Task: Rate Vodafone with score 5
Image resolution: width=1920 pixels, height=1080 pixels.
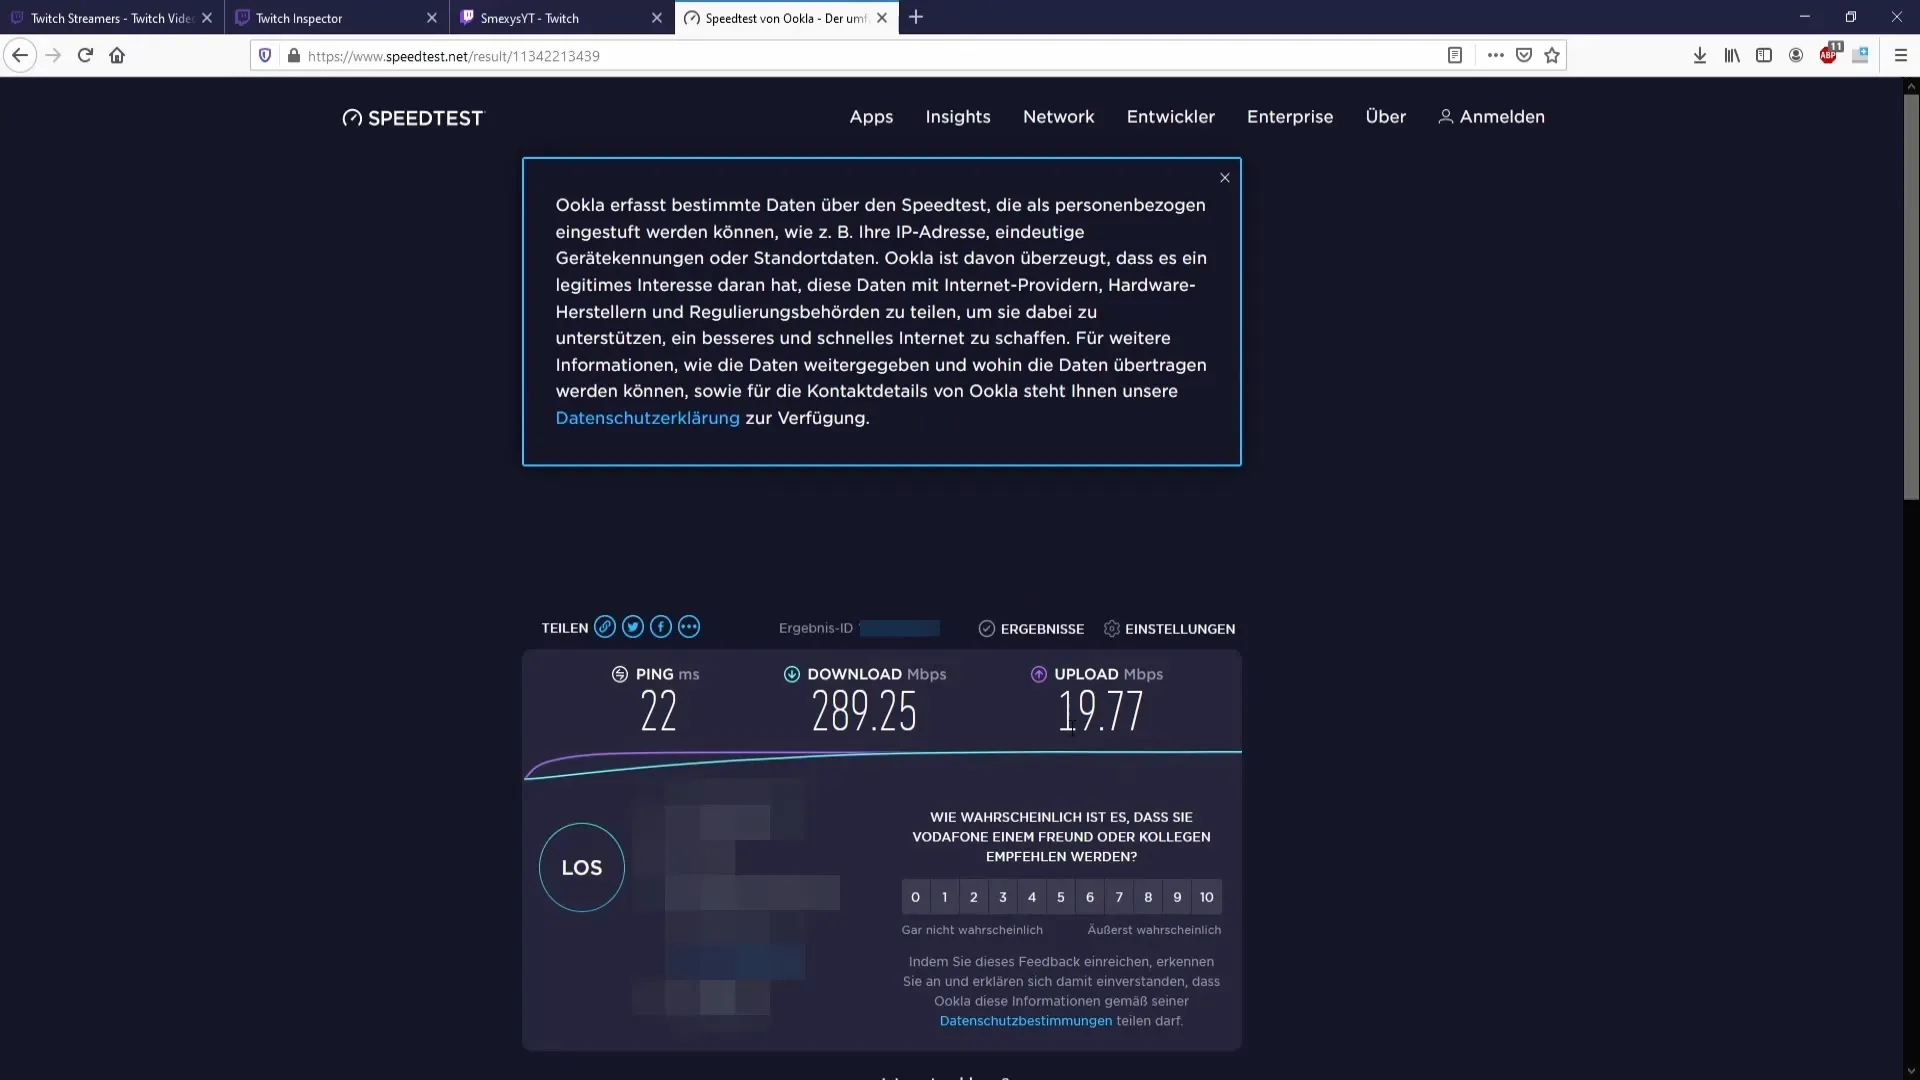Action: pyautogui.click(x=1061, y=897)
